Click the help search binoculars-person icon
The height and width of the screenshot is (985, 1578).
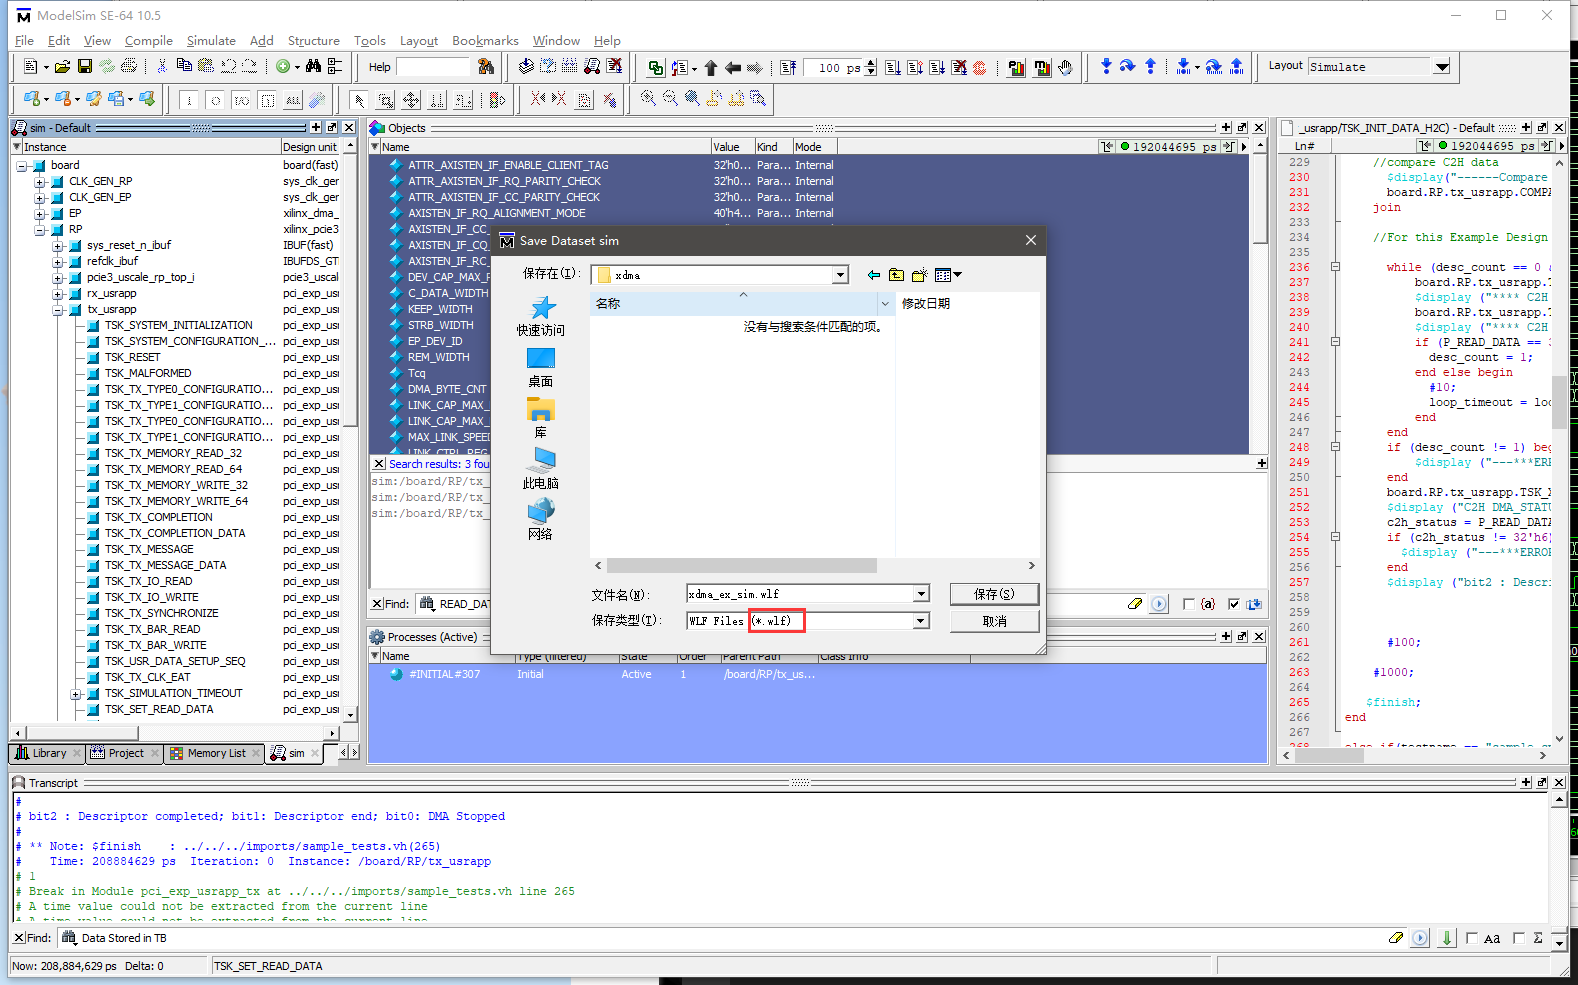click(486, 67)
